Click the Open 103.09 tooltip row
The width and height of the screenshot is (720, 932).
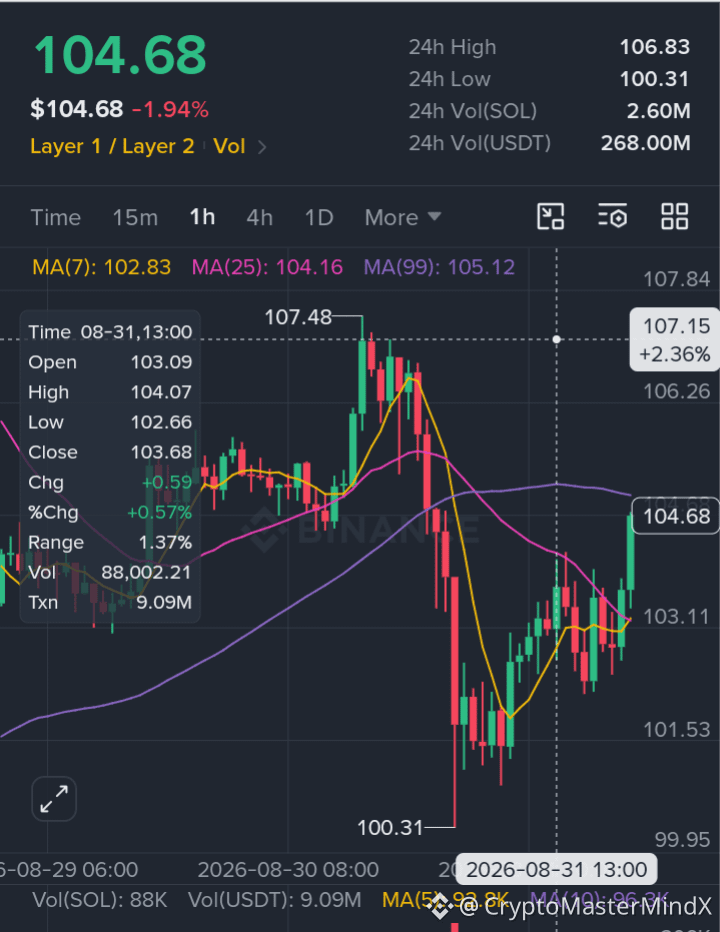tap(110, 362)
